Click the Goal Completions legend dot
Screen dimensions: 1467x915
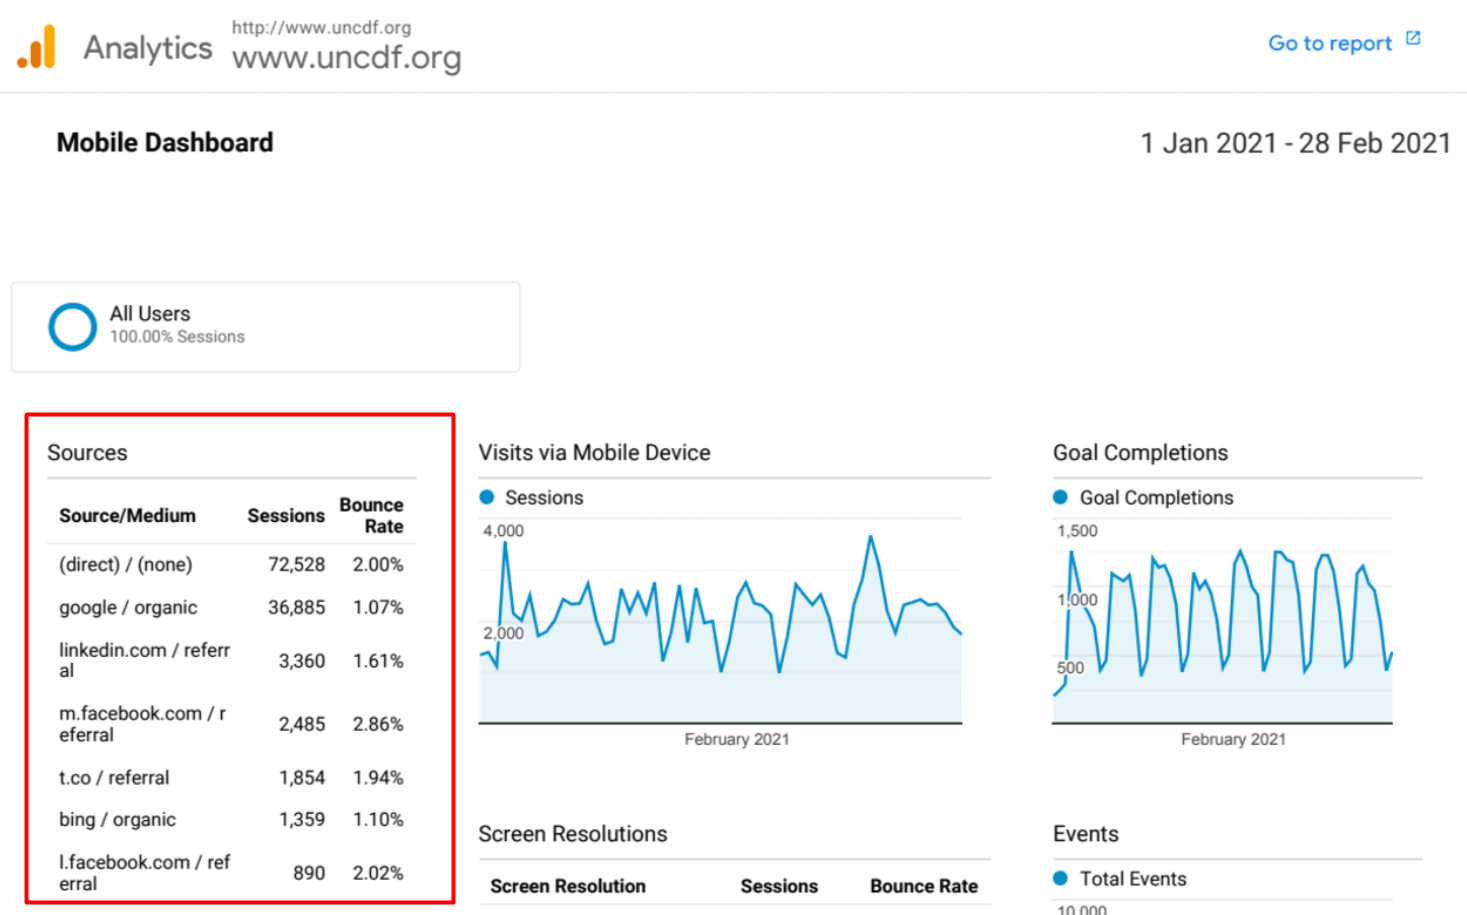tap(1061, 497)
